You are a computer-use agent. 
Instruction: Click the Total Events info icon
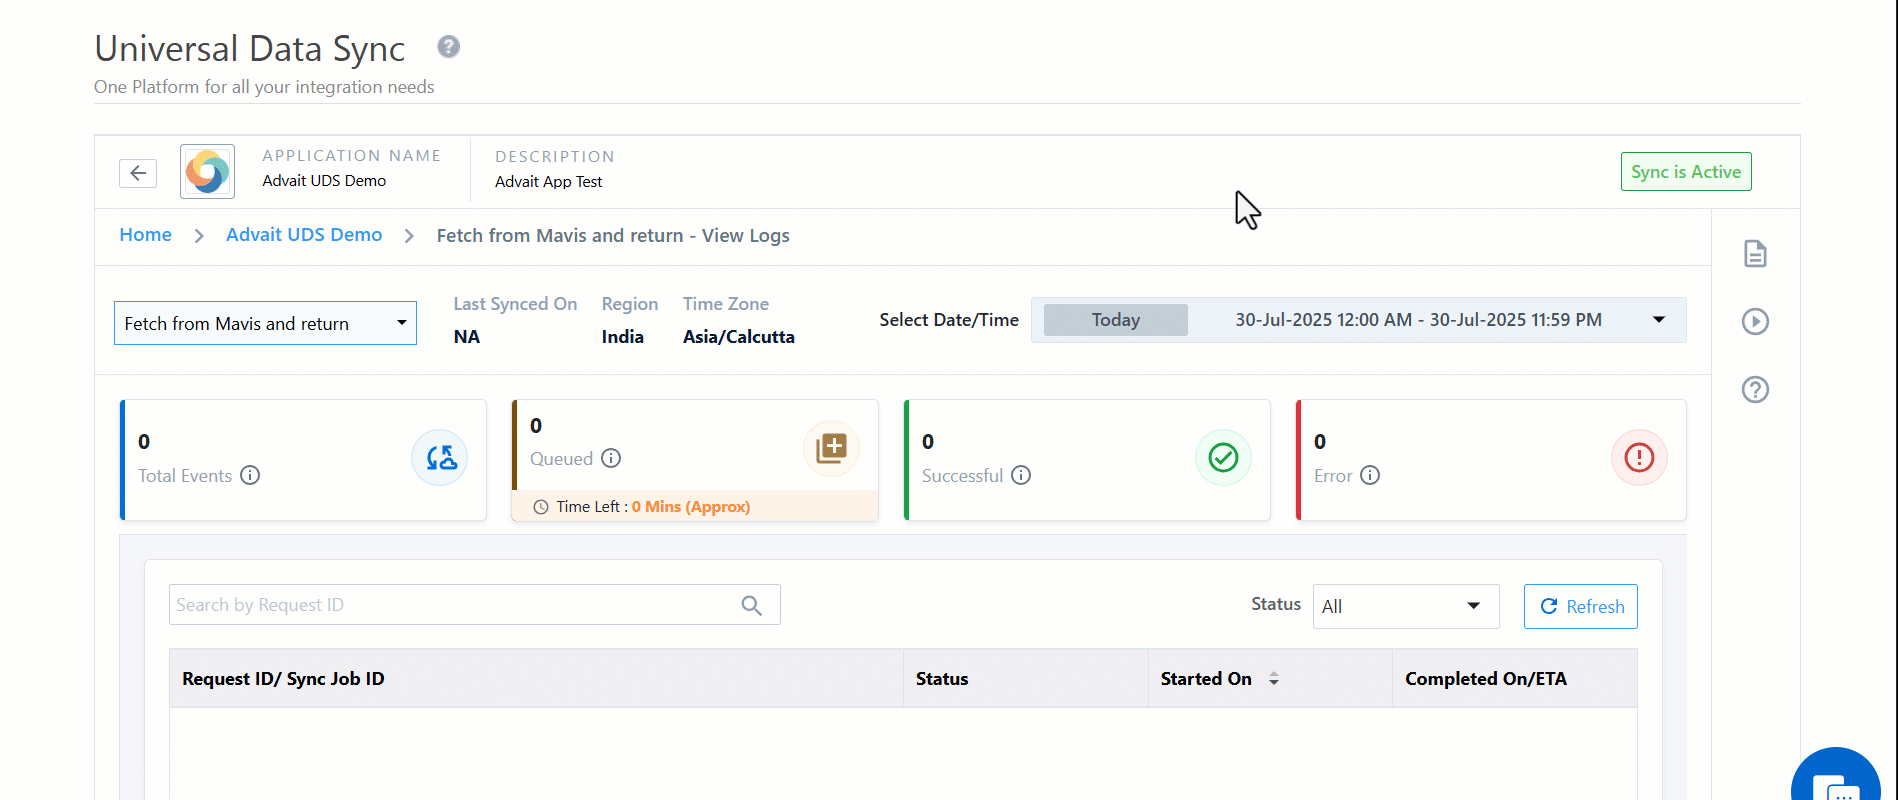pos(250,476)
